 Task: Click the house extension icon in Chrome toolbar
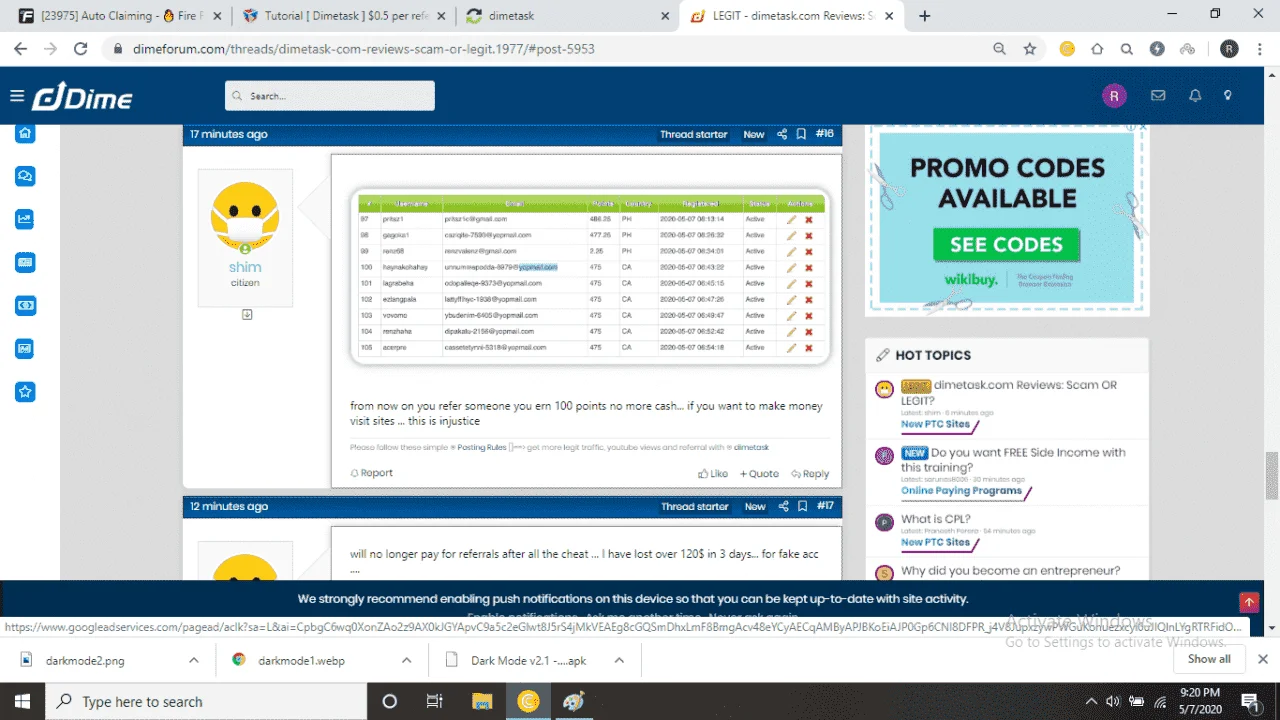[x=1097, y=48]
